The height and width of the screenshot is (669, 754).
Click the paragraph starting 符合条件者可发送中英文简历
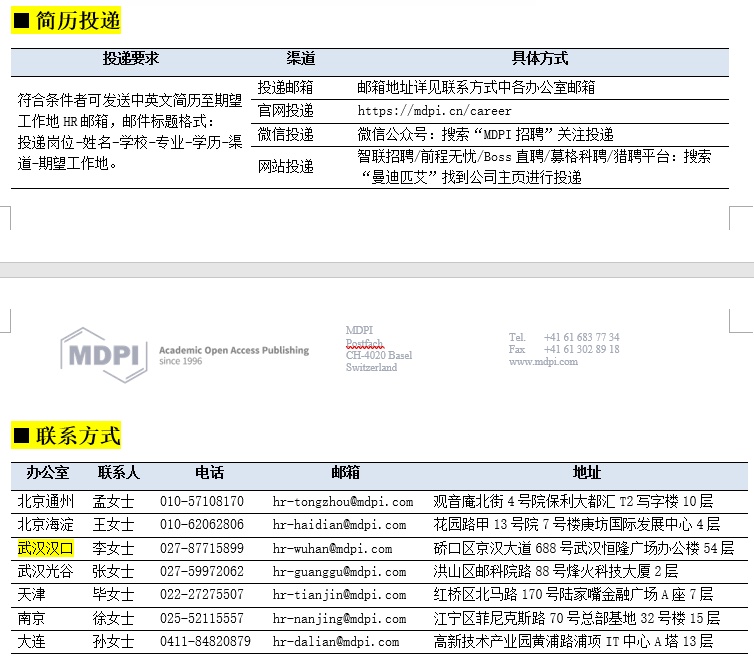click(x=130, y=132)
